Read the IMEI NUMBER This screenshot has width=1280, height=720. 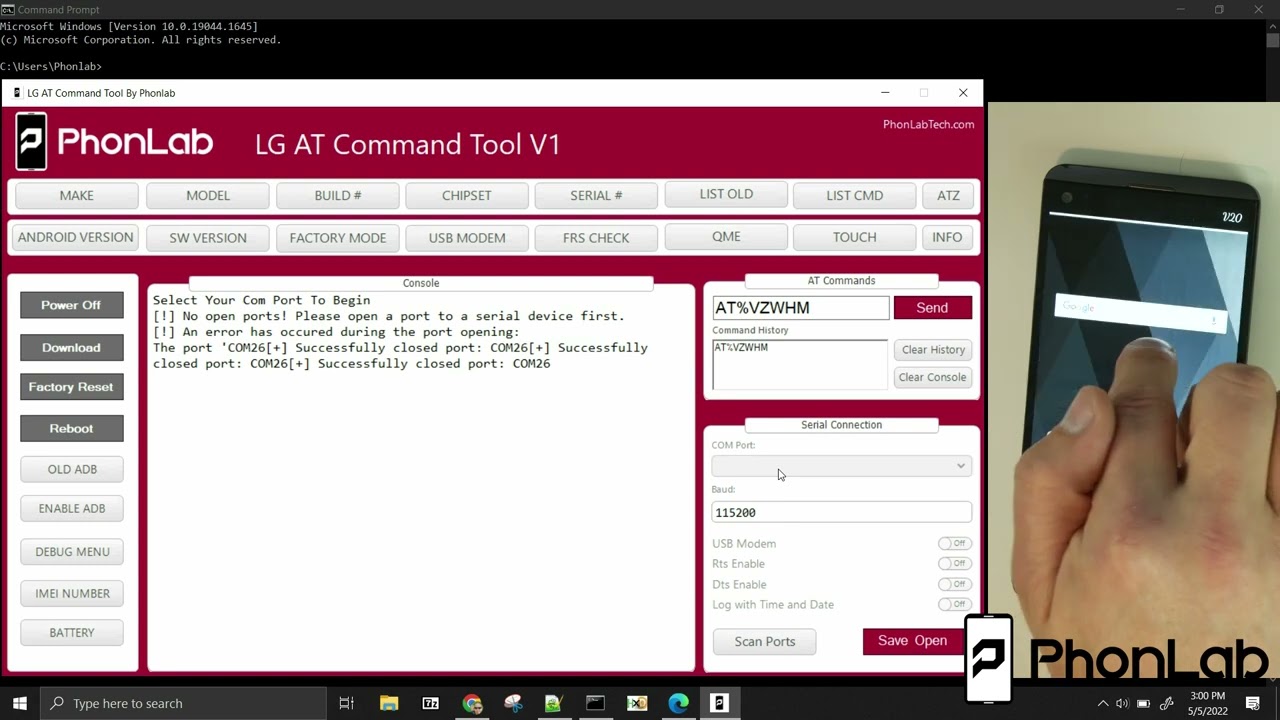pos(72,593)
